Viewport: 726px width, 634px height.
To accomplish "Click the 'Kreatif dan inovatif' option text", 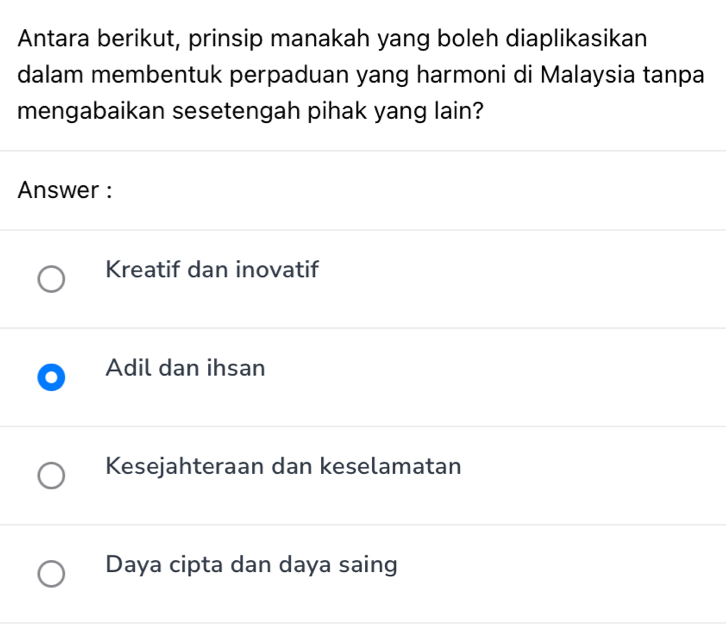I will 211,270.
